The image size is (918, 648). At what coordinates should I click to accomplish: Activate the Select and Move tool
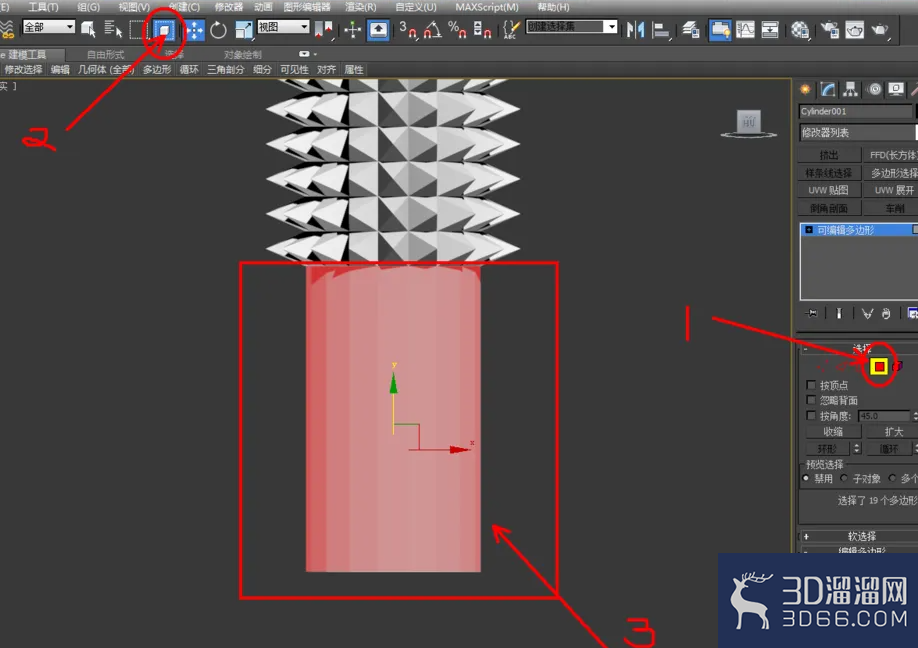194,29
